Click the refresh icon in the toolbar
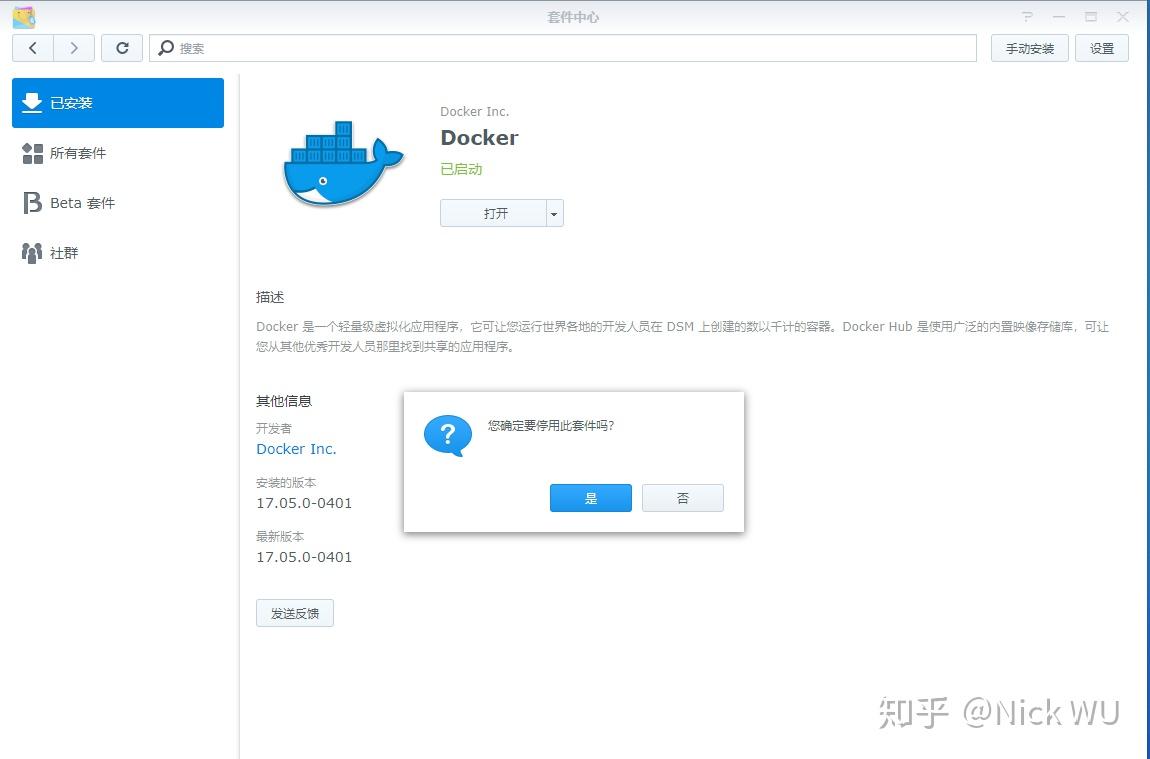 click(x=122, y=47)
